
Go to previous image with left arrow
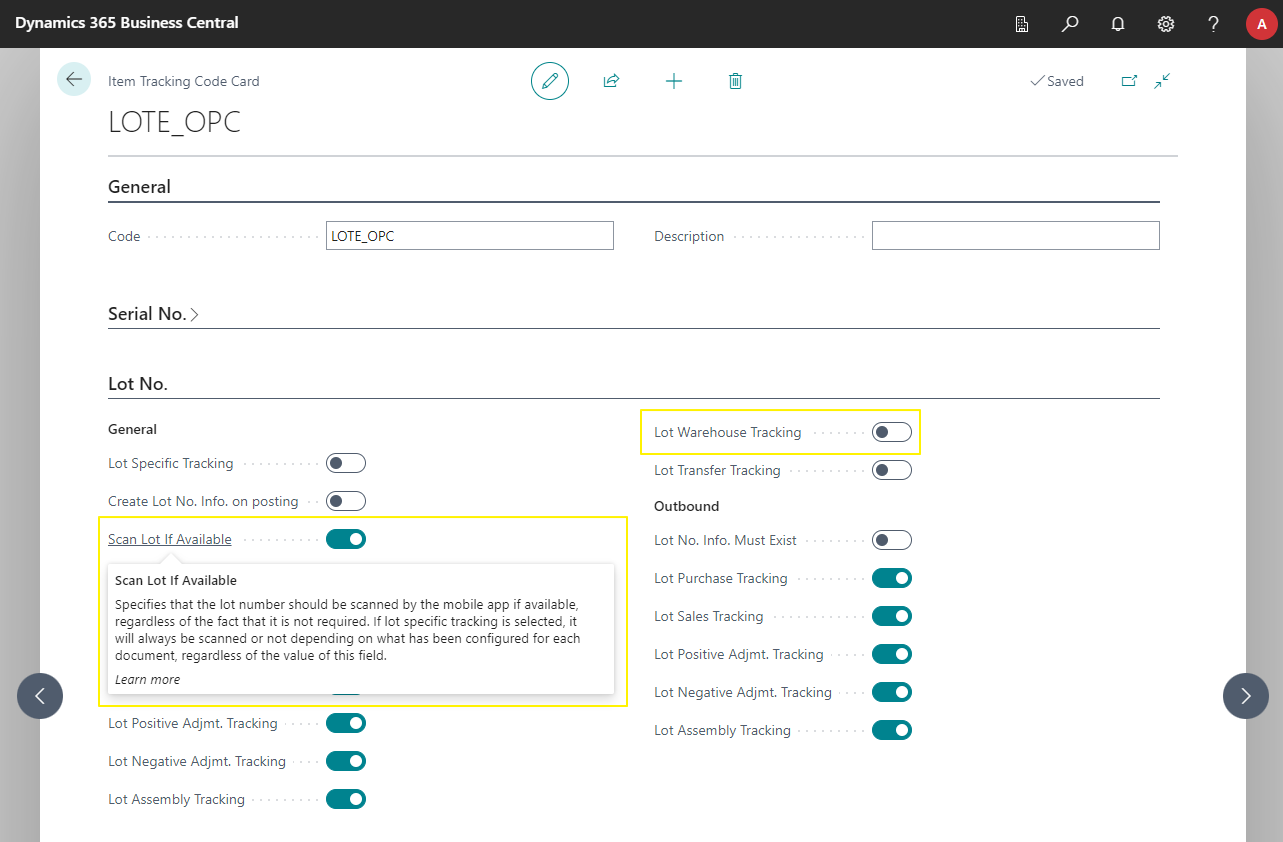click(40, 696)
